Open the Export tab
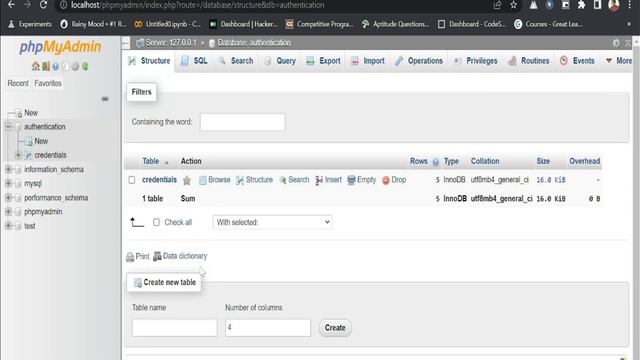The image size is (640, 360). pos(324,61)
